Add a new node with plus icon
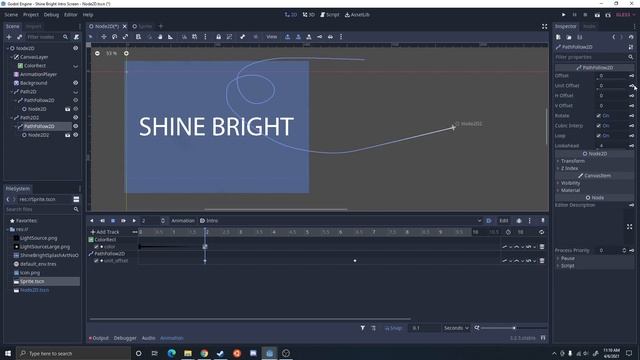Image resolution: width=640 pixels, height=360 pixels. (9, 37)
